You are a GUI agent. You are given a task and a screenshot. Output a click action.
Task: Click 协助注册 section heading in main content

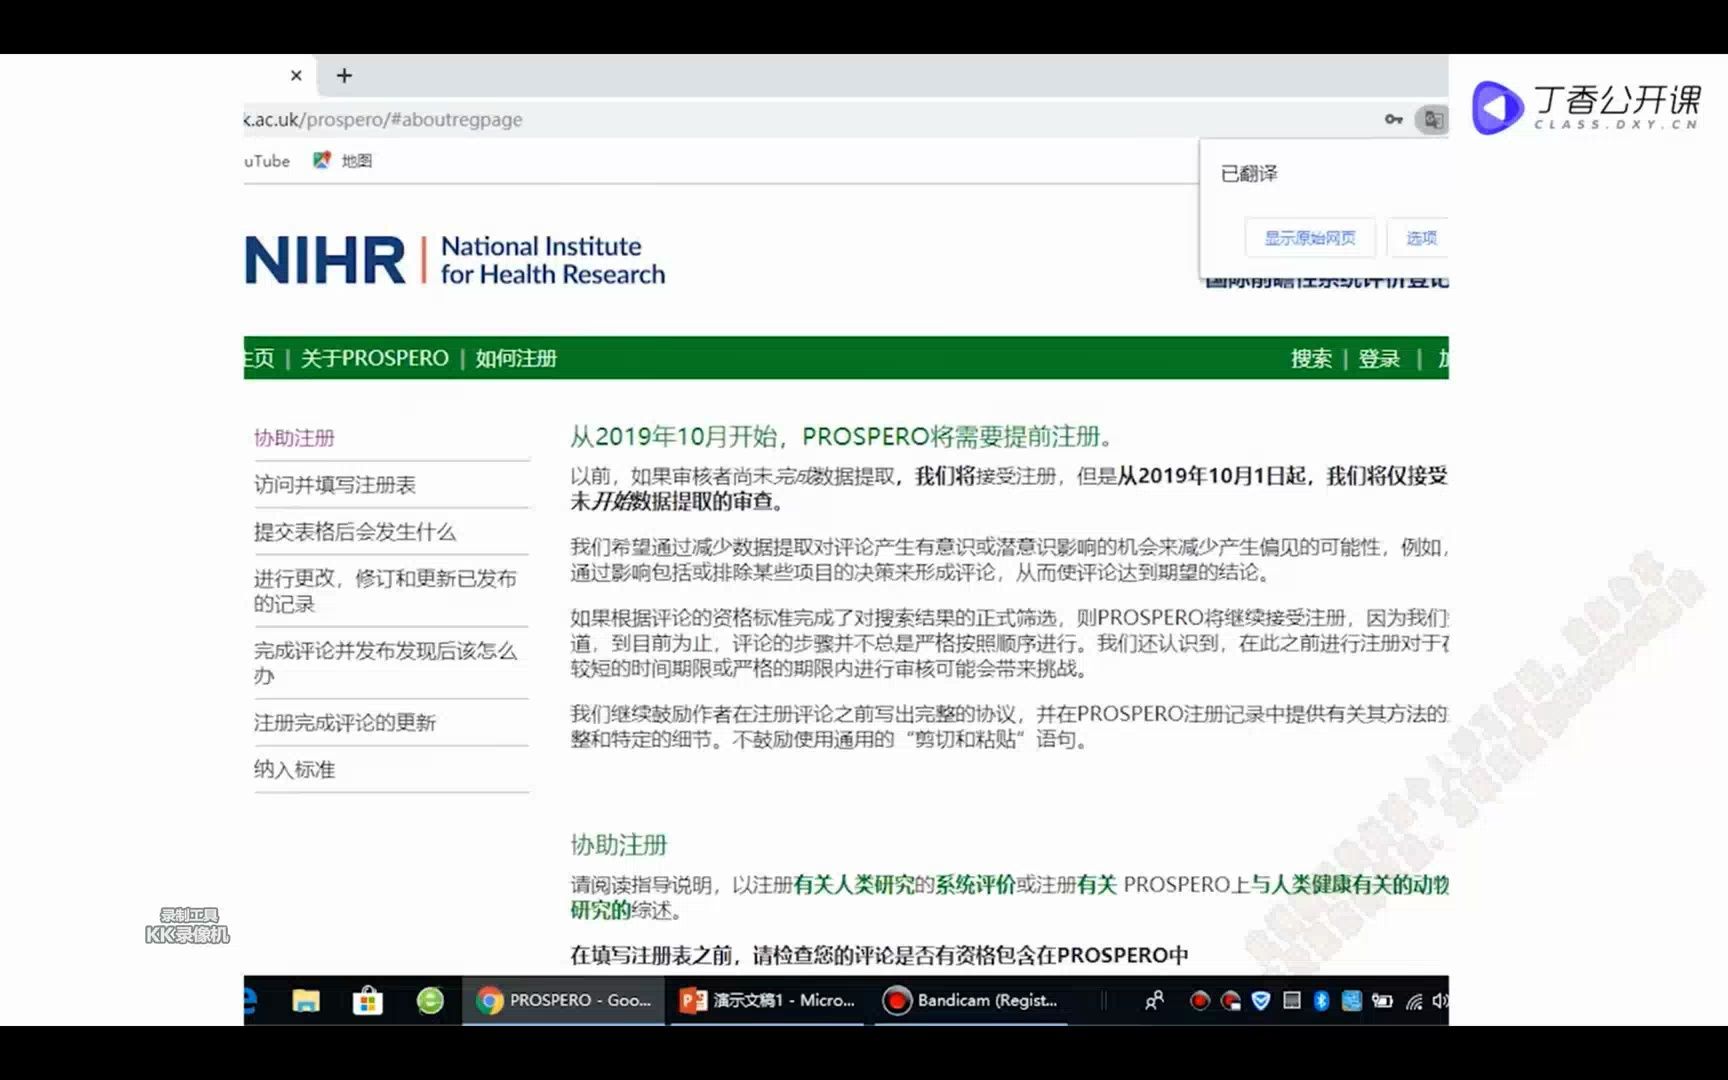618,845
